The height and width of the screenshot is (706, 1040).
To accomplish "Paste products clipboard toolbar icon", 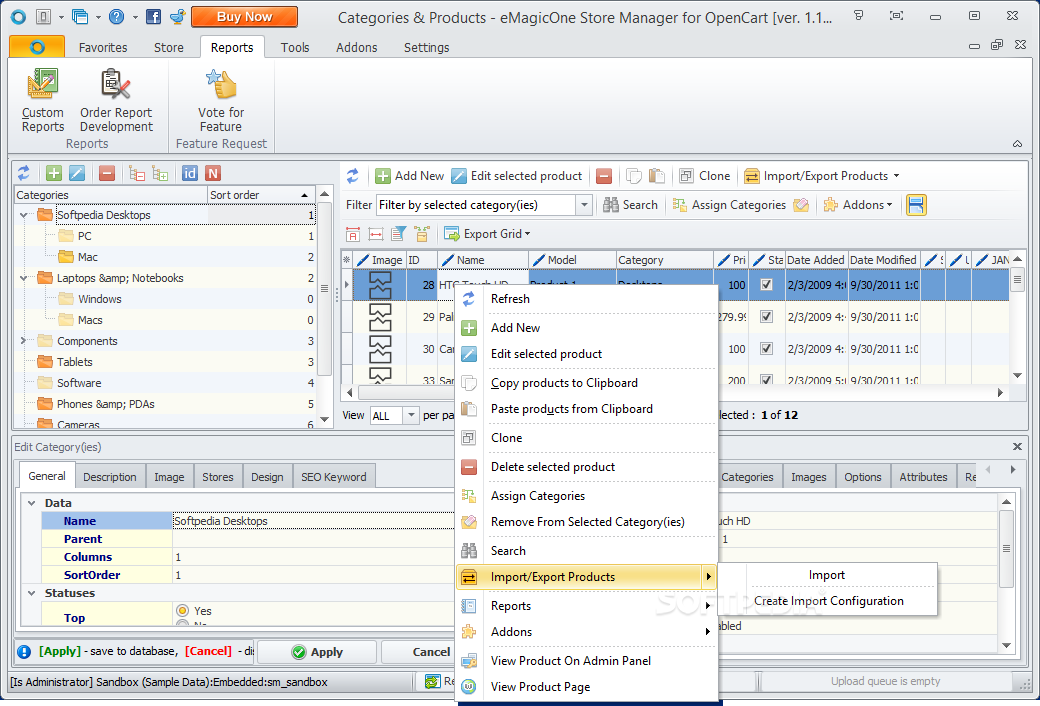I will tap(657, 176).
